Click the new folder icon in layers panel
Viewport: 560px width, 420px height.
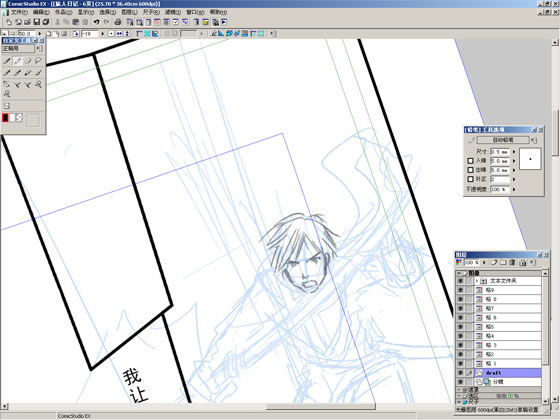pyautogui.click(x=503, y=262)
